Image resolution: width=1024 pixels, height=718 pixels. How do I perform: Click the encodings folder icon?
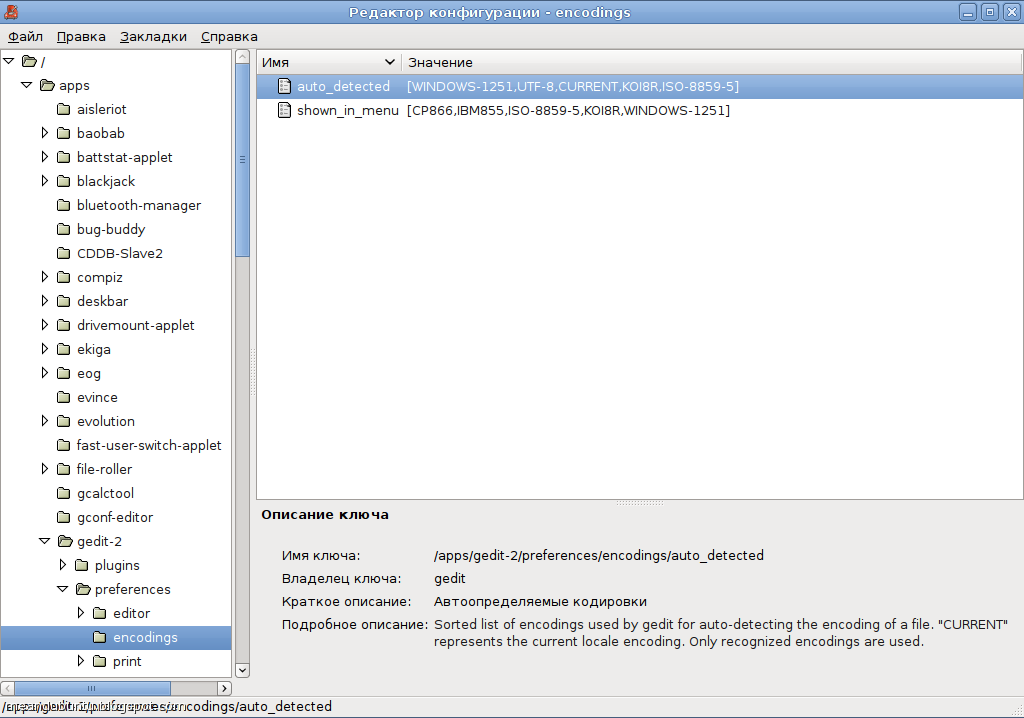(x=99, y=637)
